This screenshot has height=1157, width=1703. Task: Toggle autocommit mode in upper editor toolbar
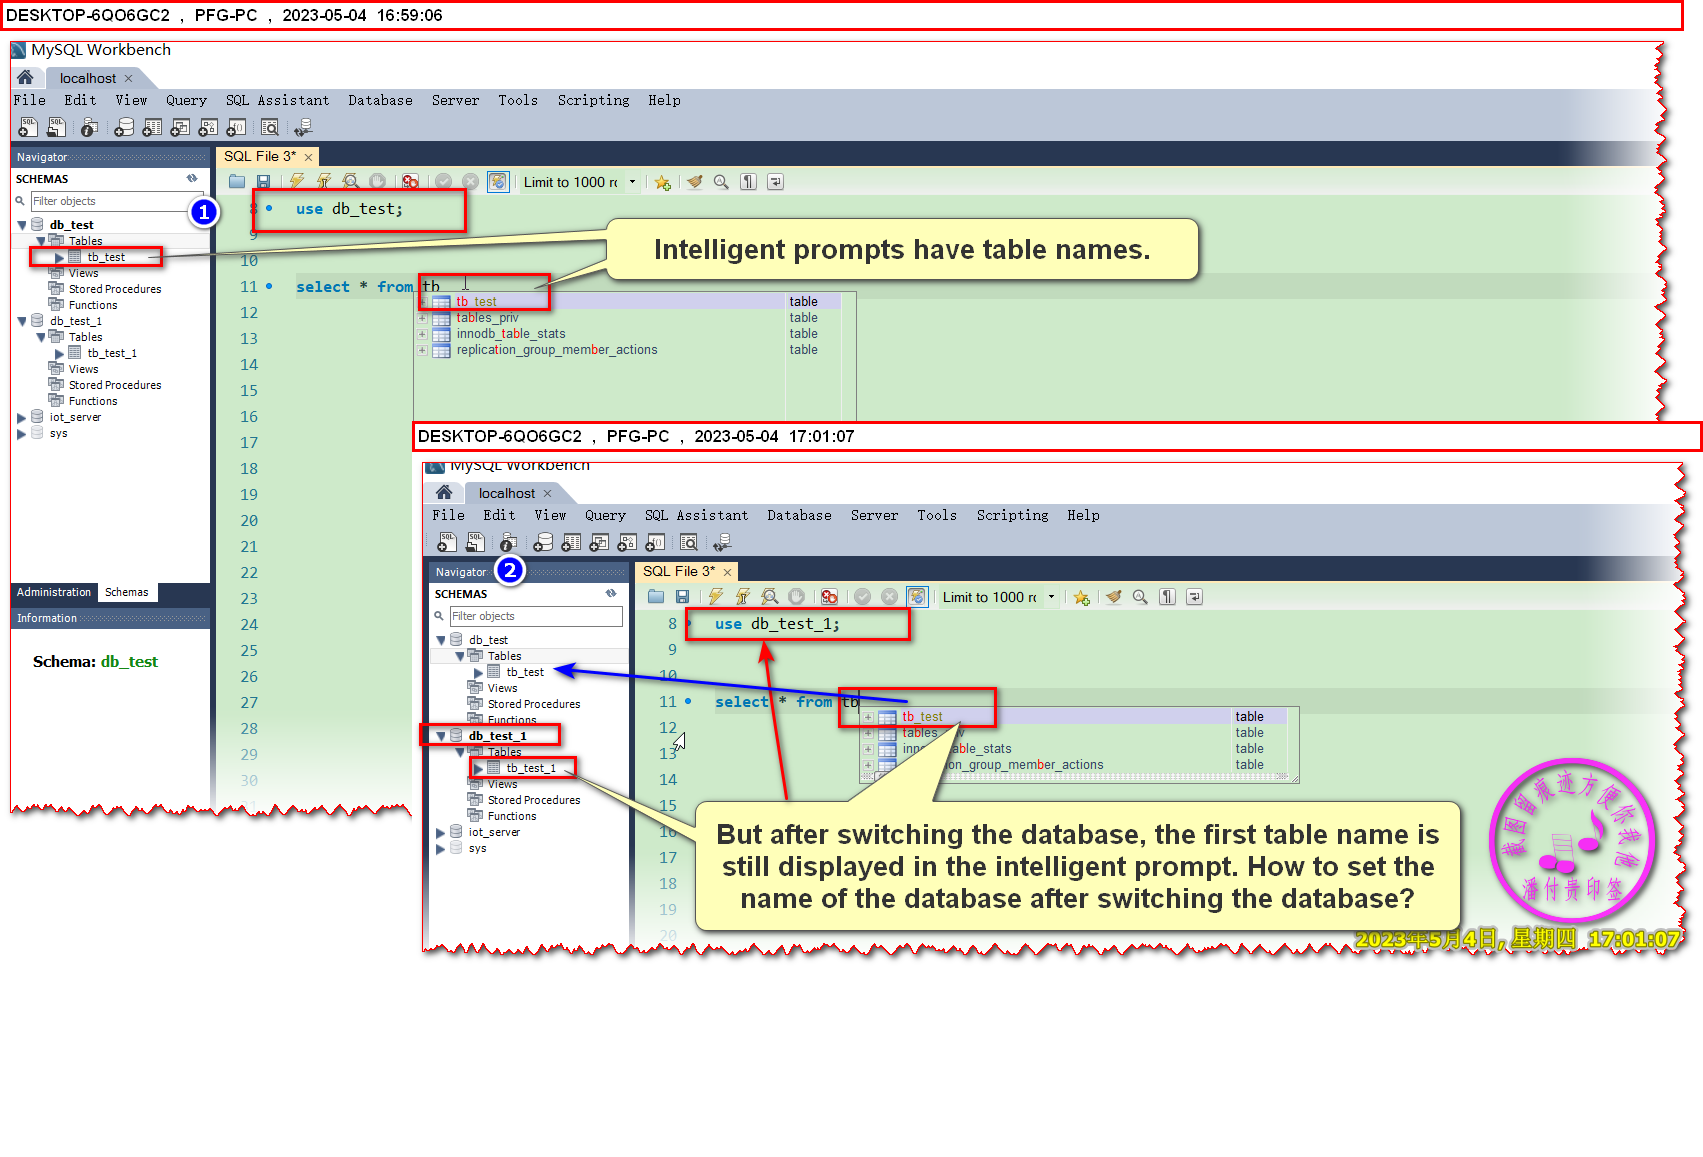click(498, 182)
